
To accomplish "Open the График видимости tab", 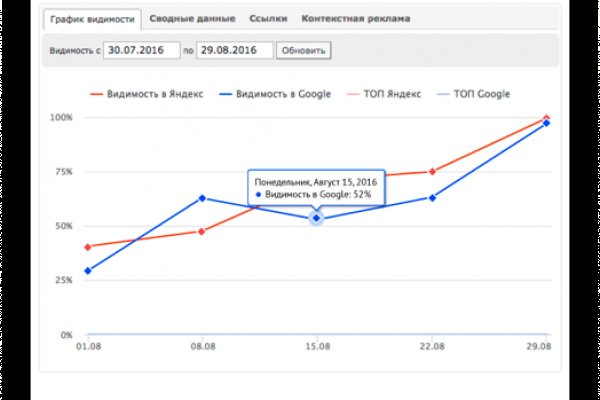I will 92,19.
